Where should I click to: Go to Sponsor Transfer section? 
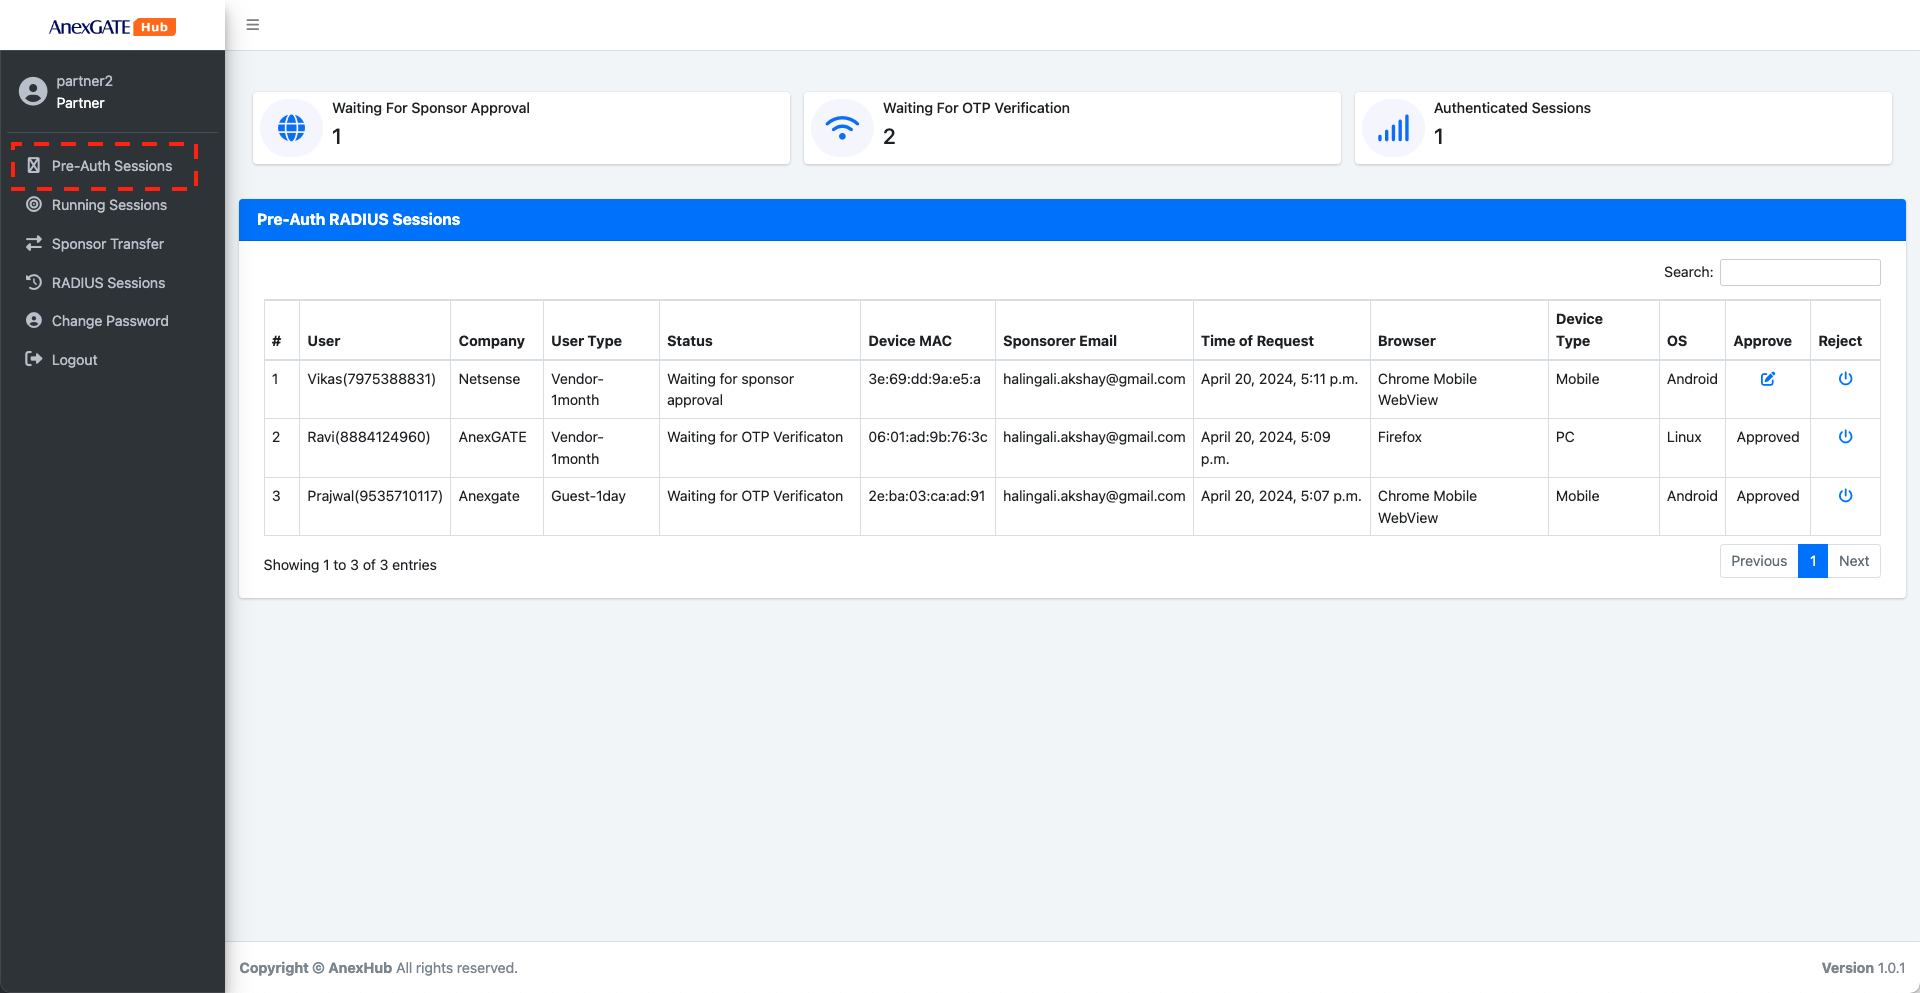tap(107, 244)
